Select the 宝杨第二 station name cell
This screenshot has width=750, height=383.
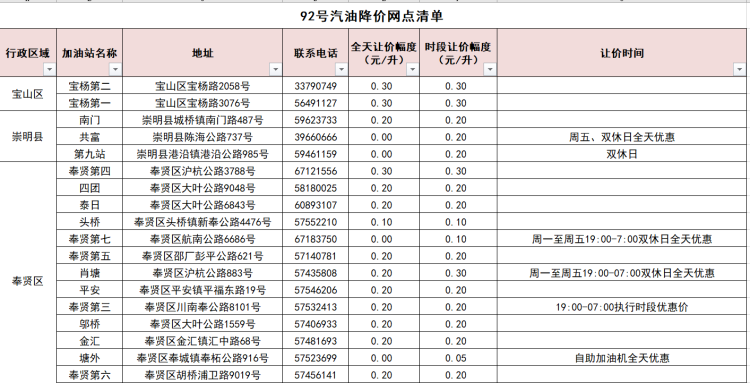[89, 86]
